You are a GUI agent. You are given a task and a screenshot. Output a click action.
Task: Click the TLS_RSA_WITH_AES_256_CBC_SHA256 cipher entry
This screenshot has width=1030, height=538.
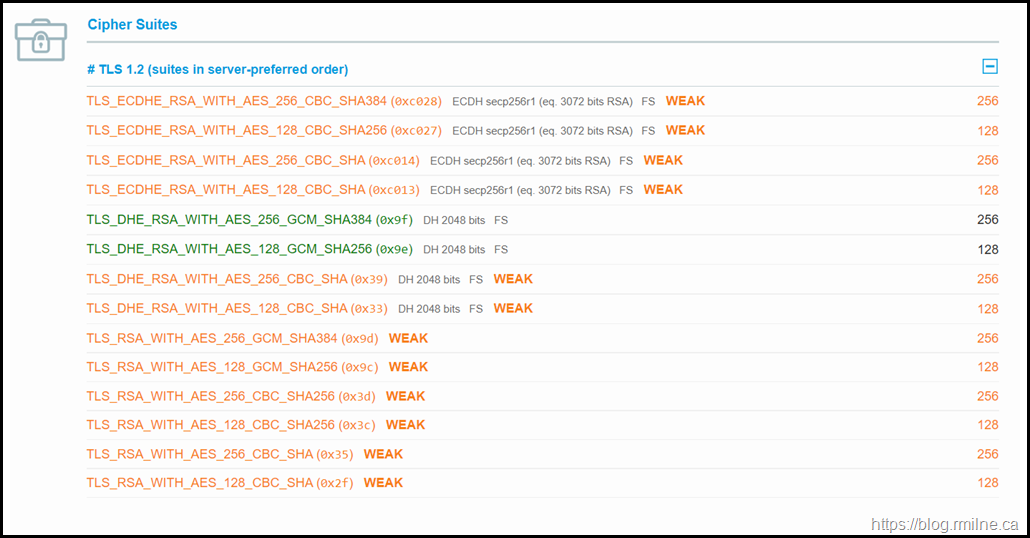(210, 396)
